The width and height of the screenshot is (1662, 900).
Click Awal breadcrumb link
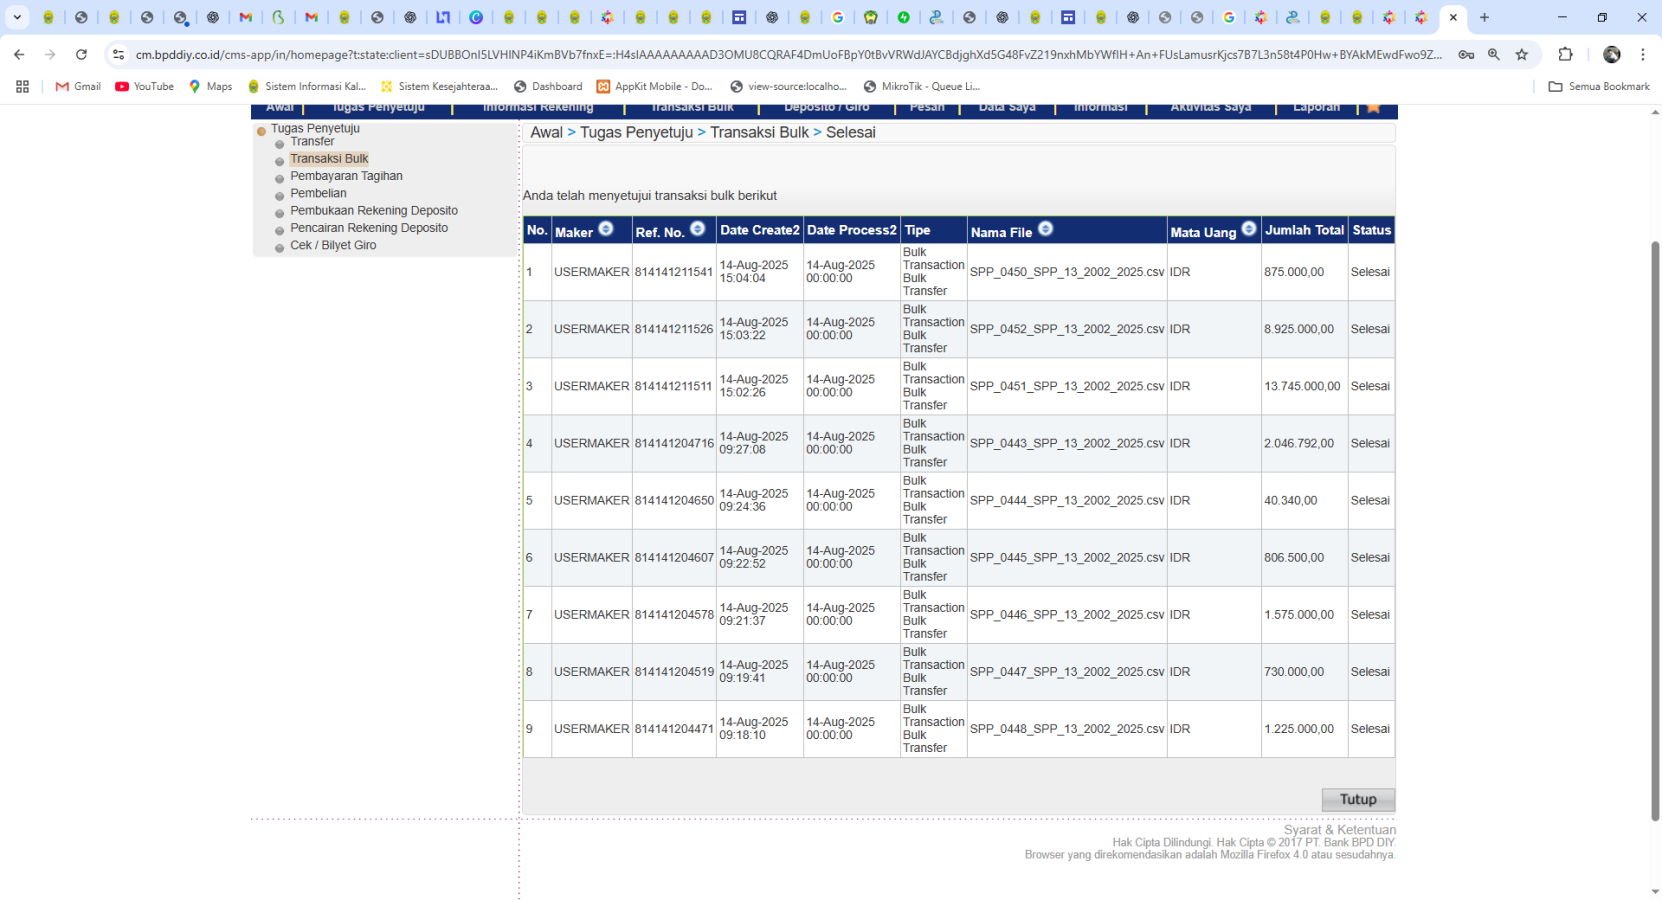pos(546,132)
